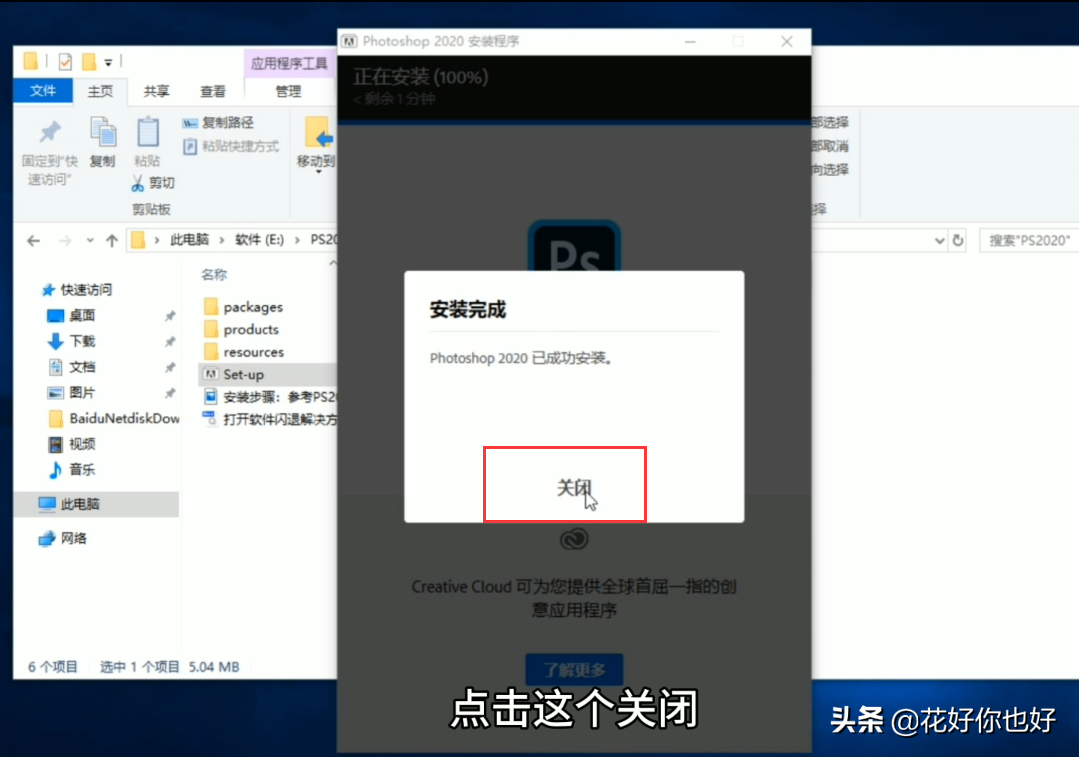The width and height of the screenshot is (1079, 757).
Task: Click the 粘贴 clipboard icon
Action: [147, 131]
